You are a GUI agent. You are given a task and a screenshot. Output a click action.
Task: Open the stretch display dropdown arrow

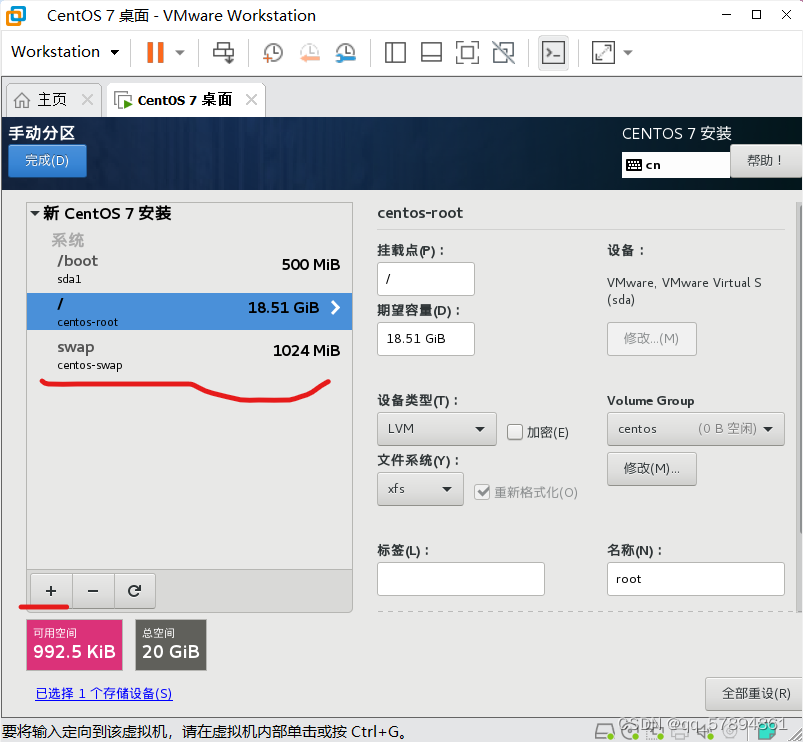(628, 52)
